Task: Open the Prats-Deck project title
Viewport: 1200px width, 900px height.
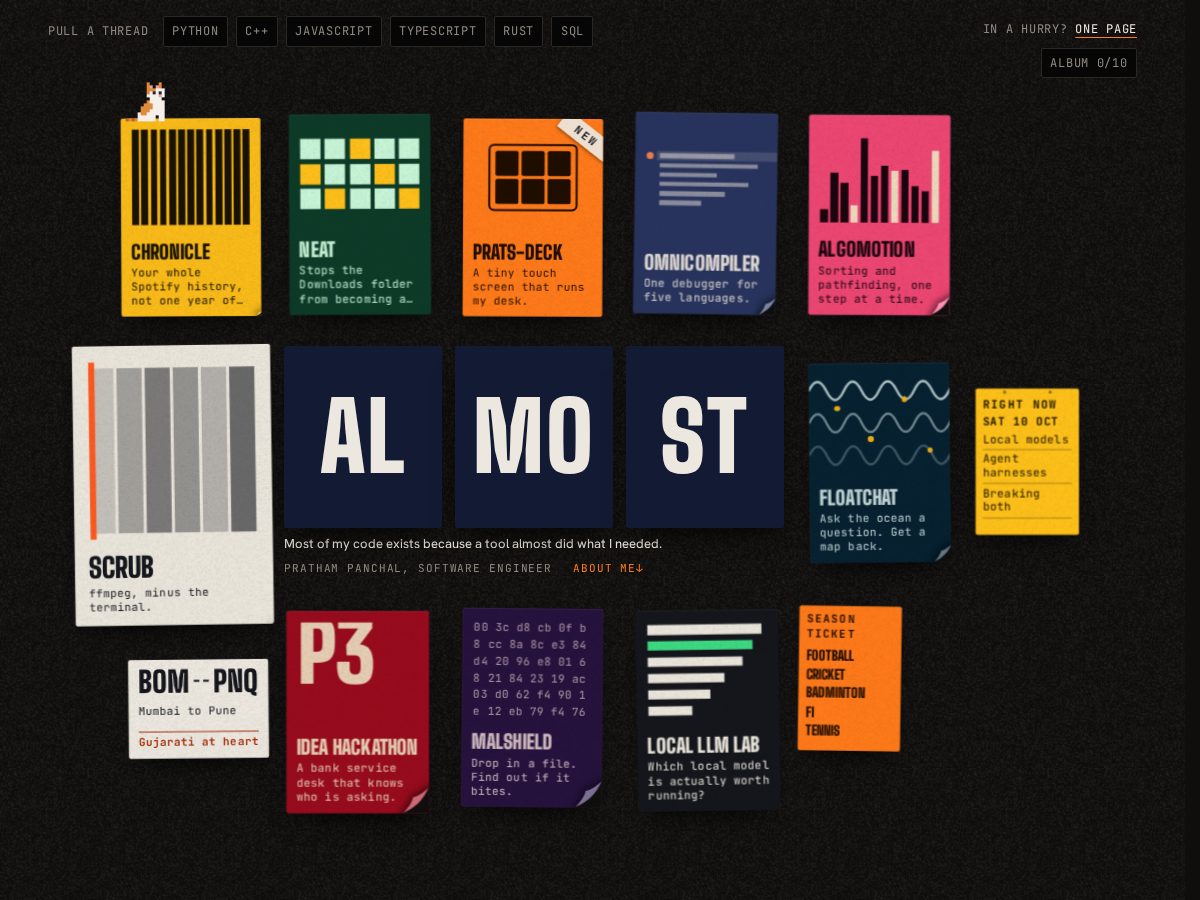Action: click(x=518, y=253)
